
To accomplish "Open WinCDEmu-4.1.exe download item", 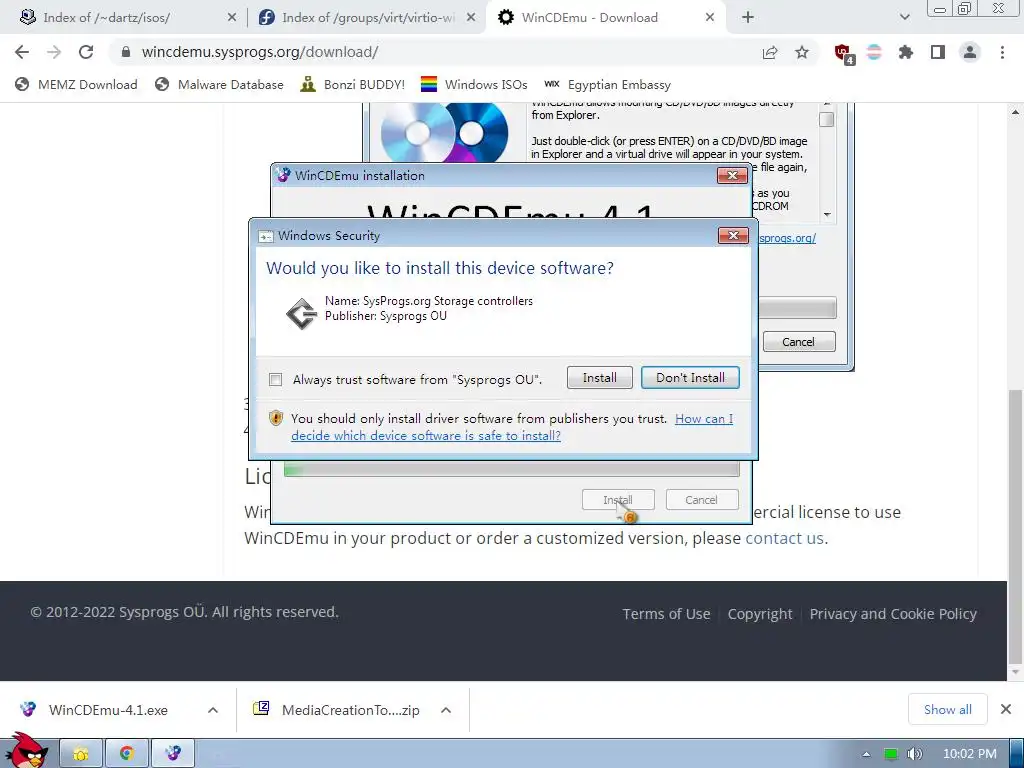I will tap(108, 710).
